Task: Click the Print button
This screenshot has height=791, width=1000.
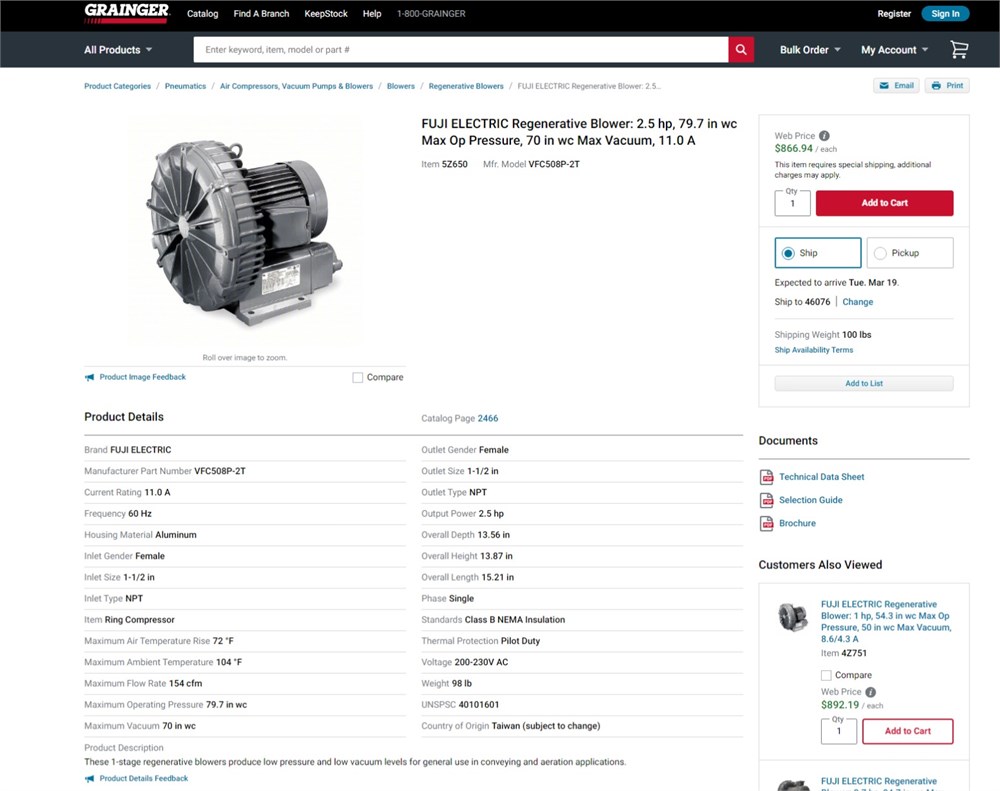Action: coord(947,85)
